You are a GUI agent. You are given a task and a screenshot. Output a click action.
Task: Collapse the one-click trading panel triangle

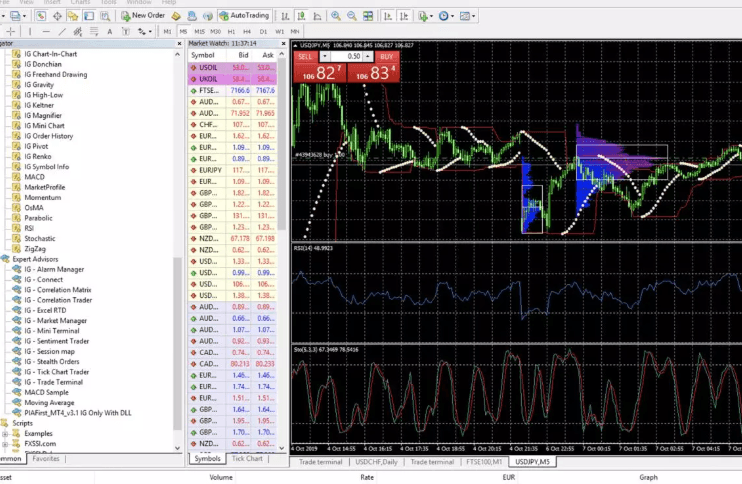coord(295,45)
